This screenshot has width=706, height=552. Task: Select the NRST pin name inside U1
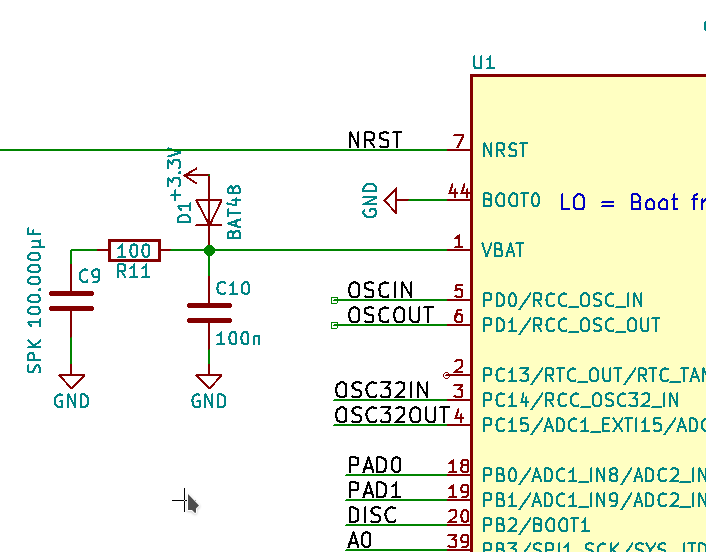click(x=505, y=150)
